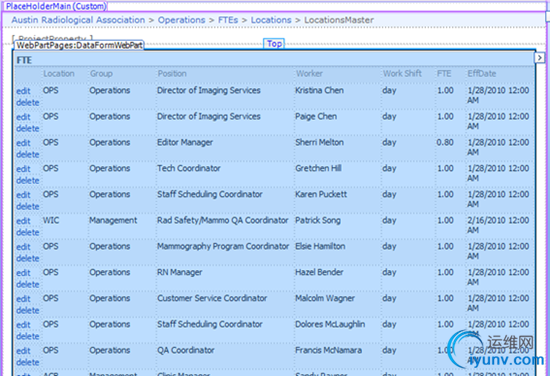Click Mammography Program Coordinator cell

(223, 246)
